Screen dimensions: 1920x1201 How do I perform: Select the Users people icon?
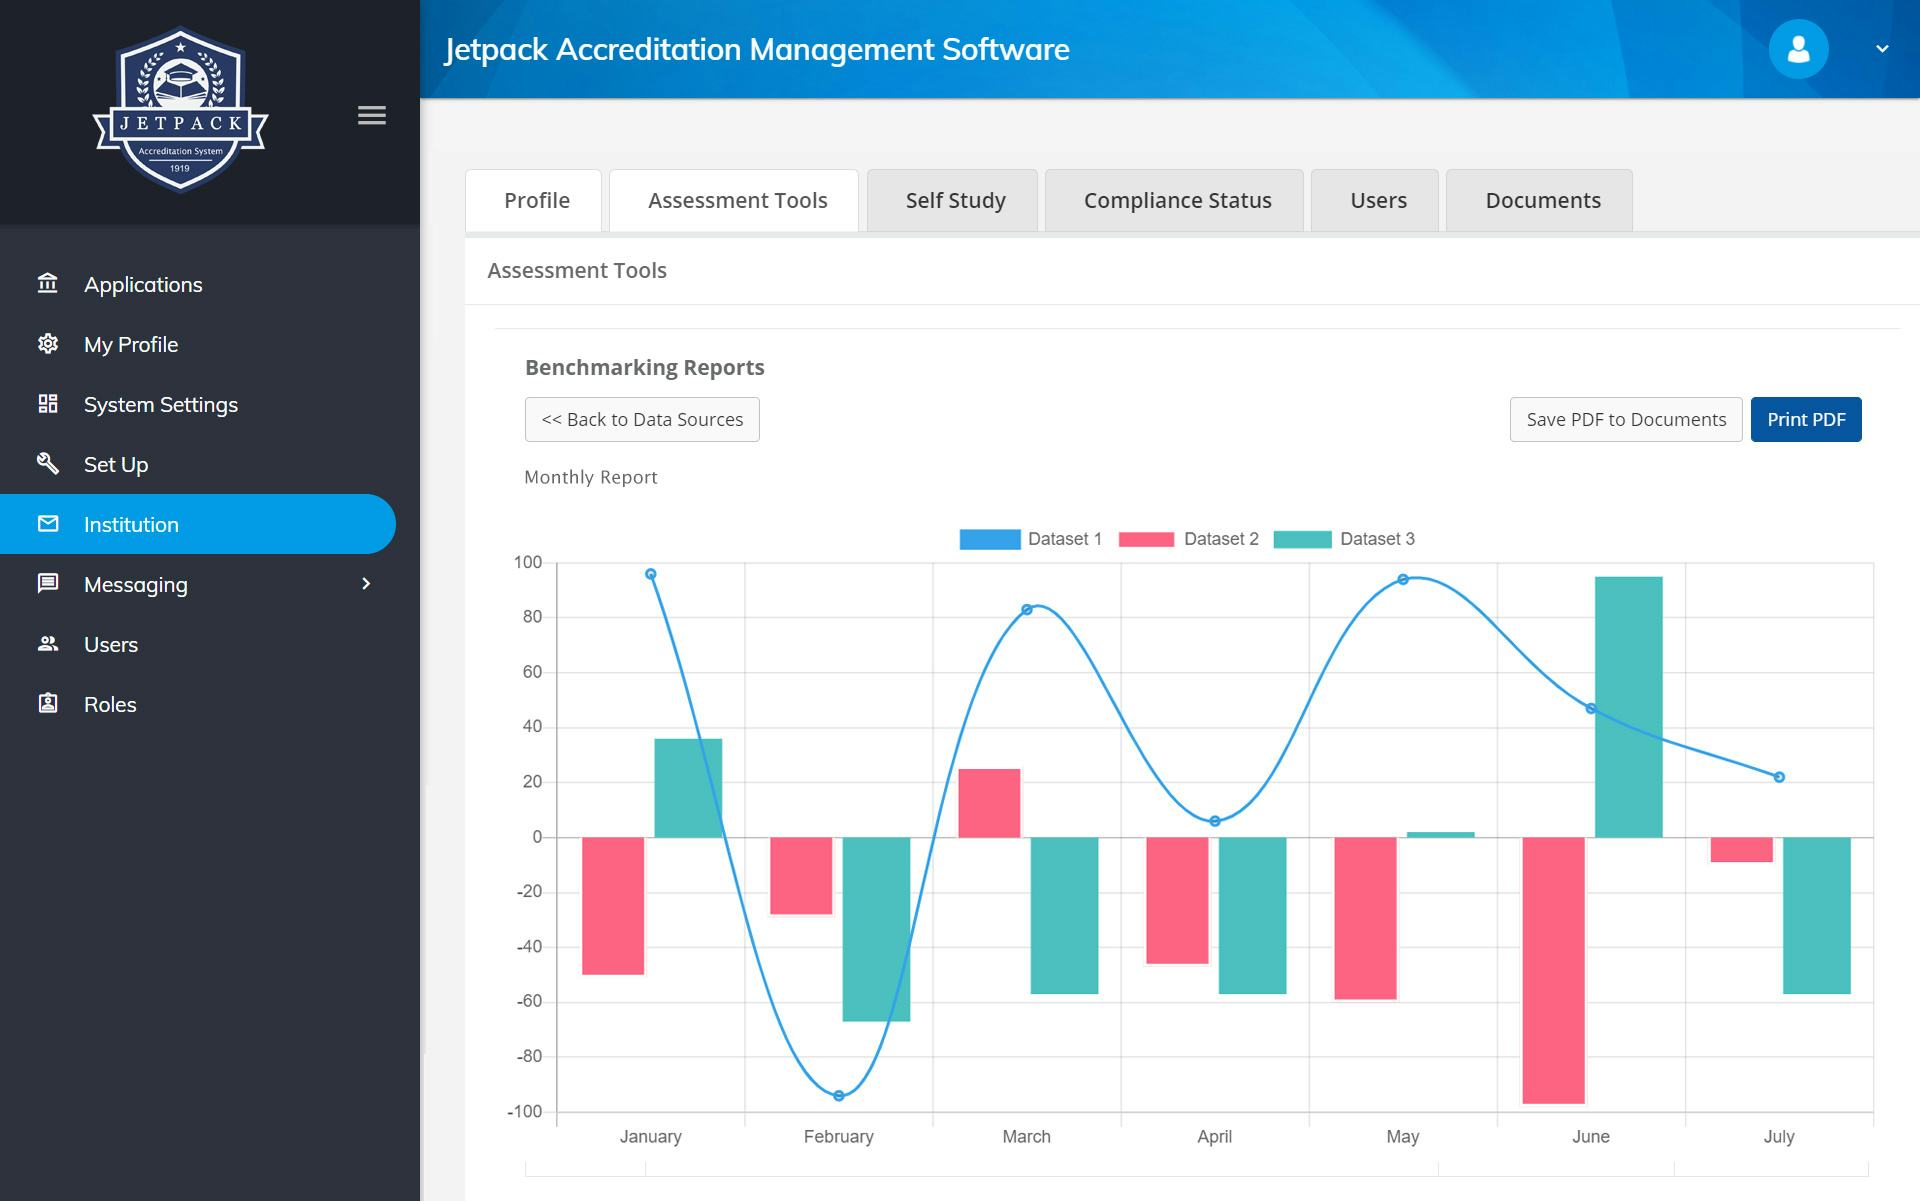(x=47, y=644)
